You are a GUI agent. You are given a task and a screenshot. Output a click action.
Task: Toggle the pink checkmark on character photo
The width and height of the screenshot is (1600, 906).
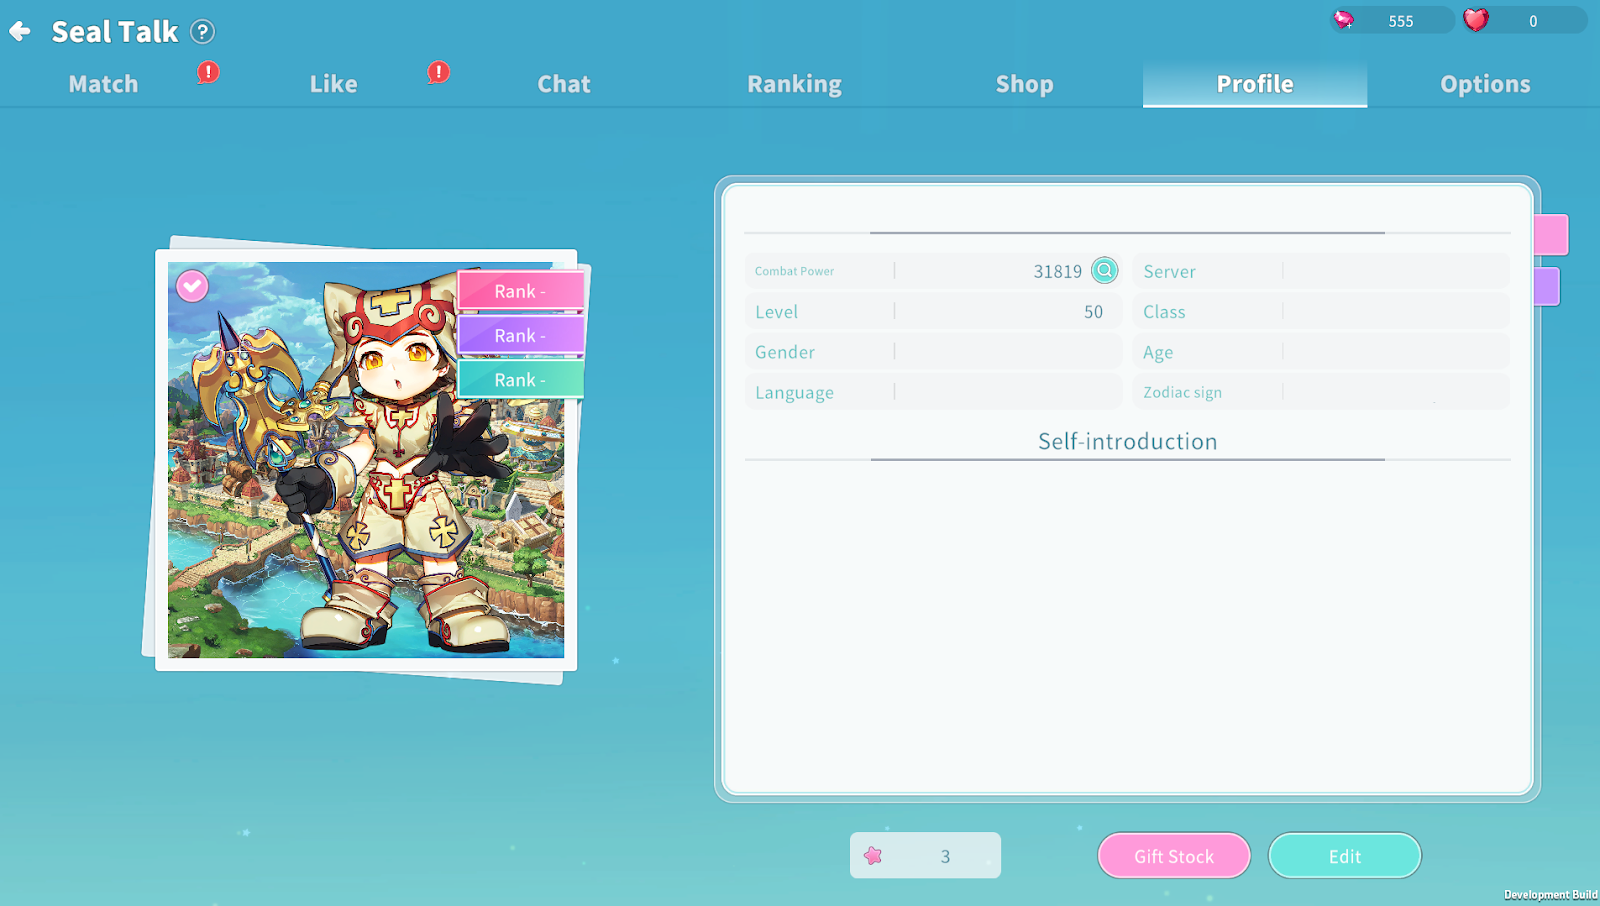click(192, 286)
